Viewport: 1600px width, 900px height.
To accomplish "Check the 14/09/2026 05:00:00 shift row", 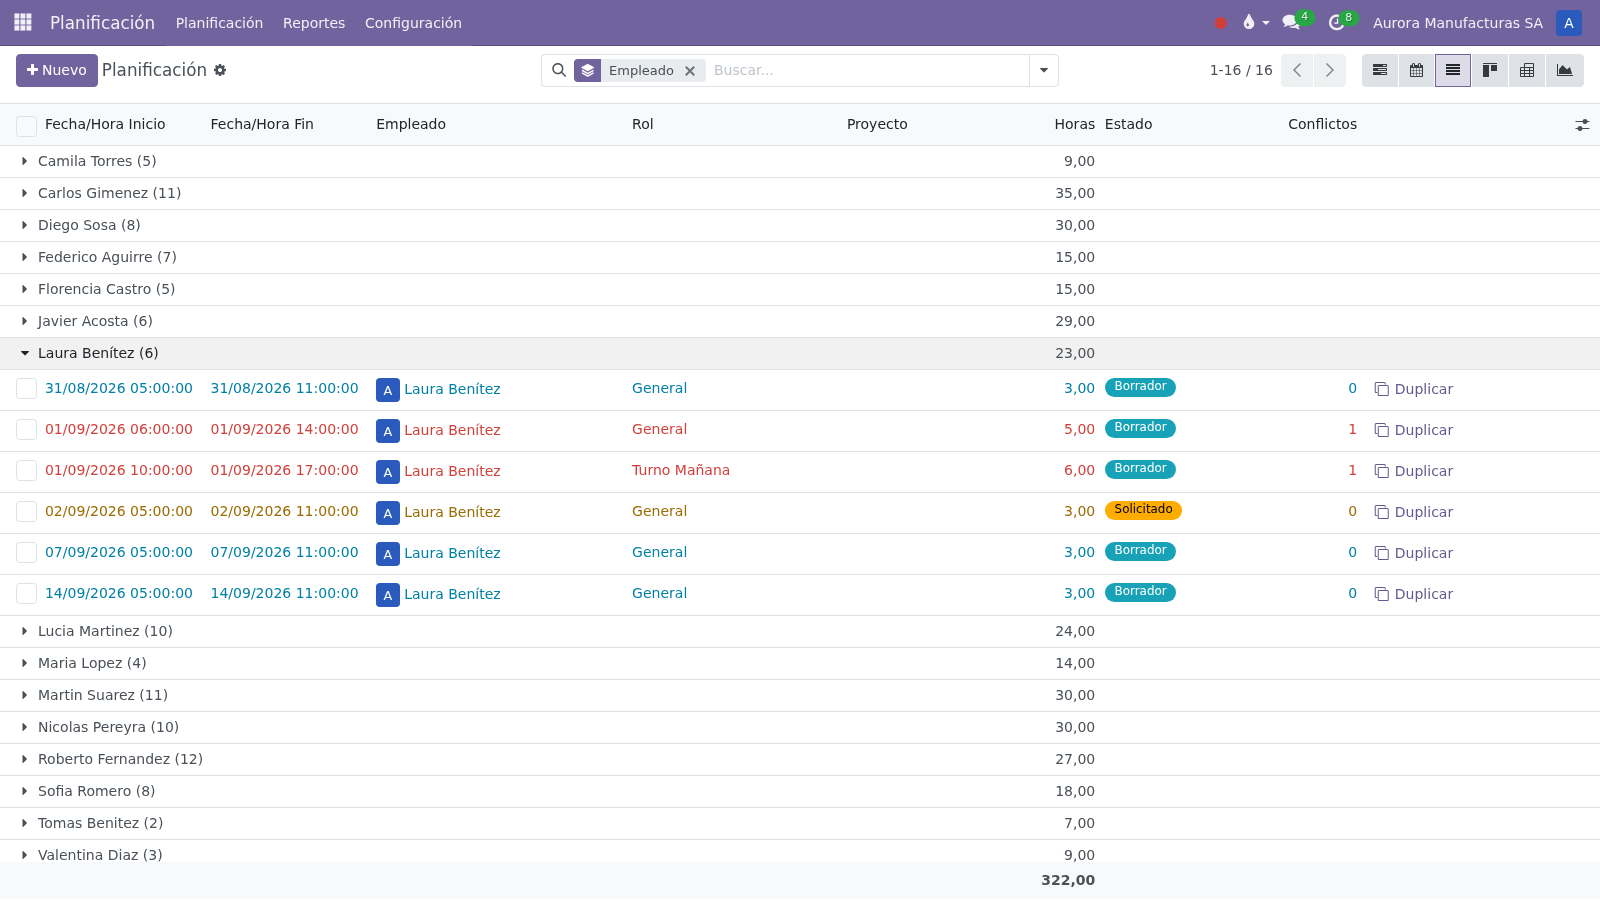I will [27, 594].
